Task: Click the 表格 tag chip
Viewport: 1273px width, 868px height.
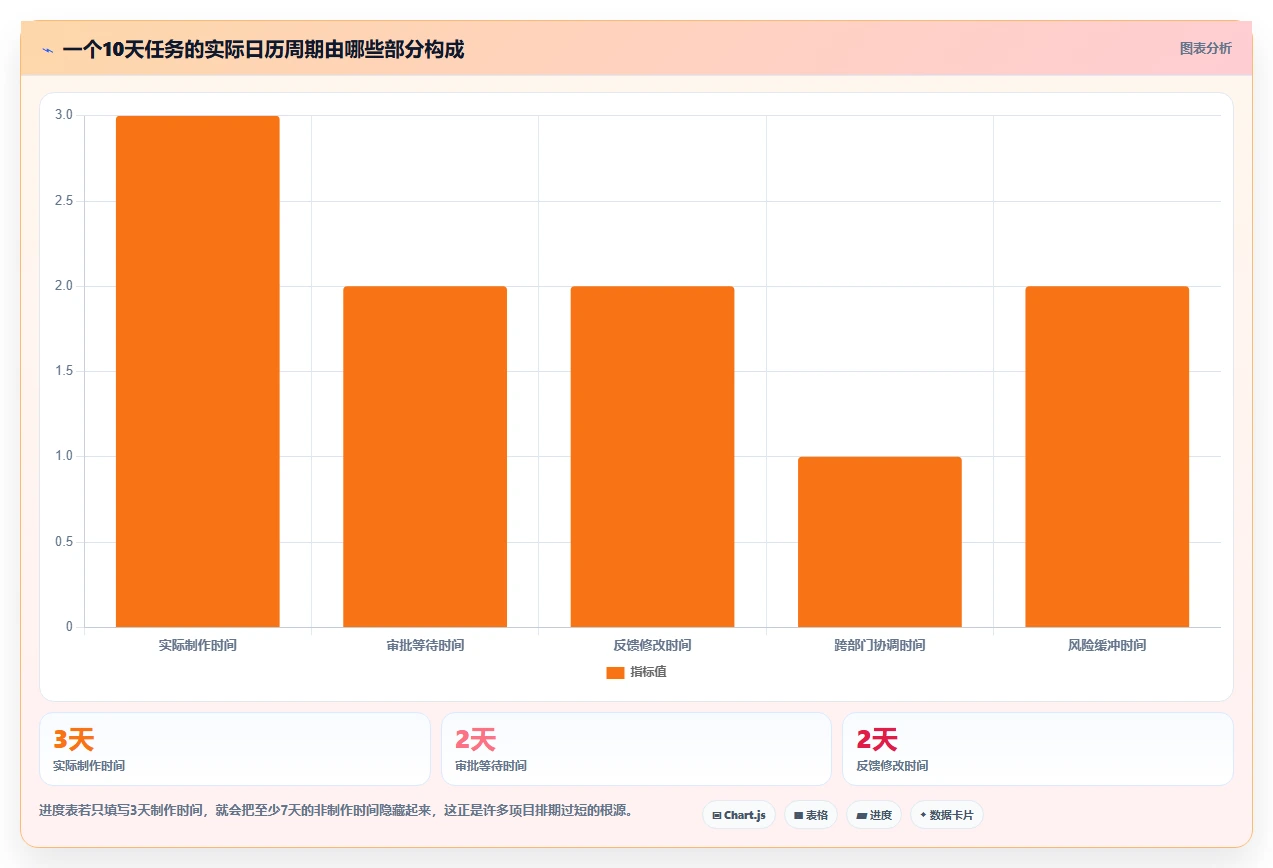Action: click(x=811, y=815)
